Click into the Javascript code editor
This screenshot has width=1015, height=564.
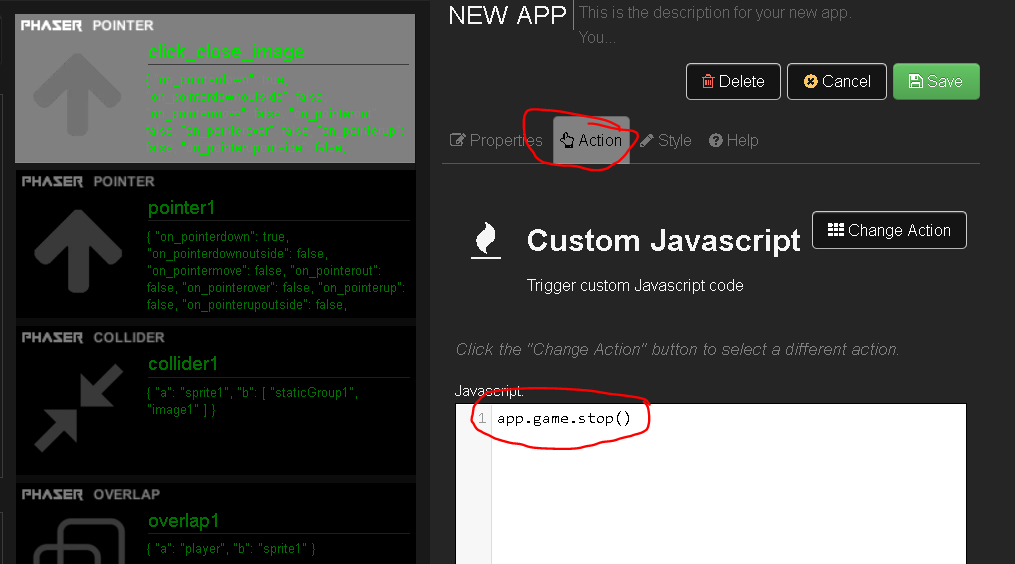pos(711,484)
